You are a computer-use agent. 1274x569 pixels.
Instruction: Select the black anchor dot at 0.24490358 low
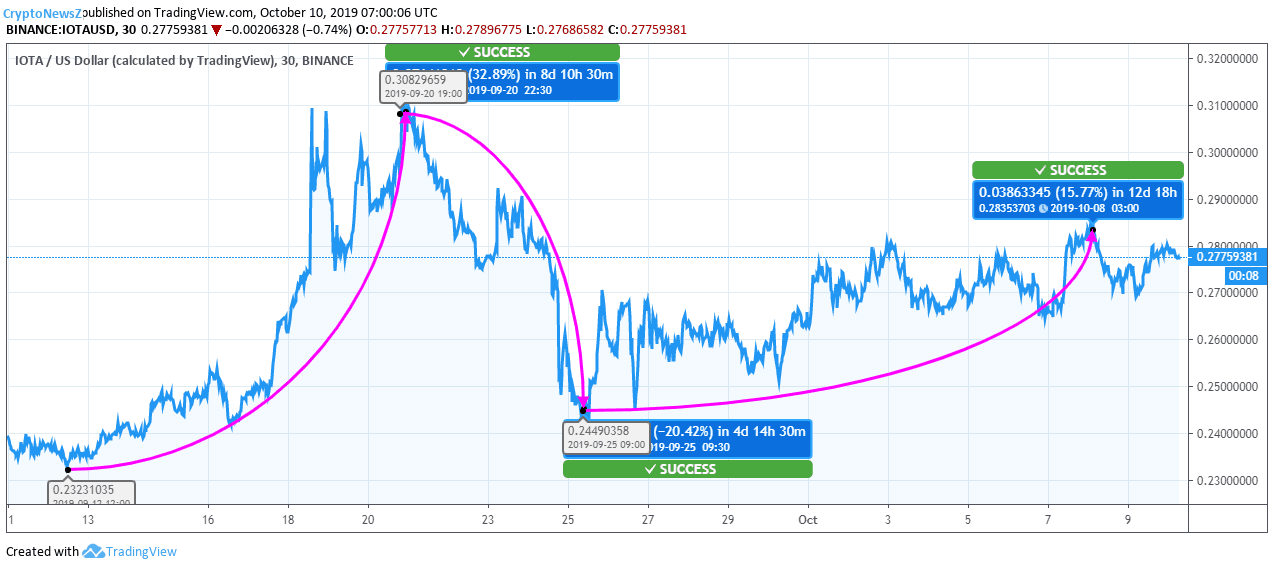583,410
